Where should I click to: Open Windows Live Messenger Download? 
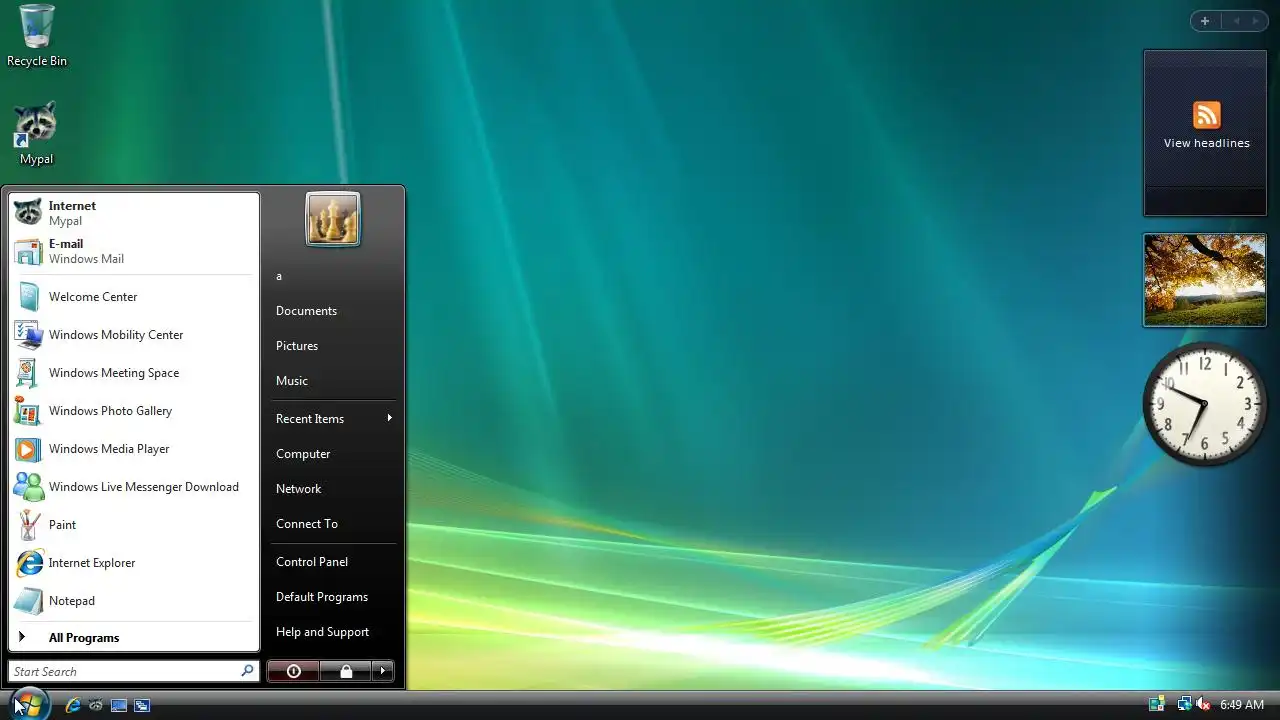[x=134, y=487]
